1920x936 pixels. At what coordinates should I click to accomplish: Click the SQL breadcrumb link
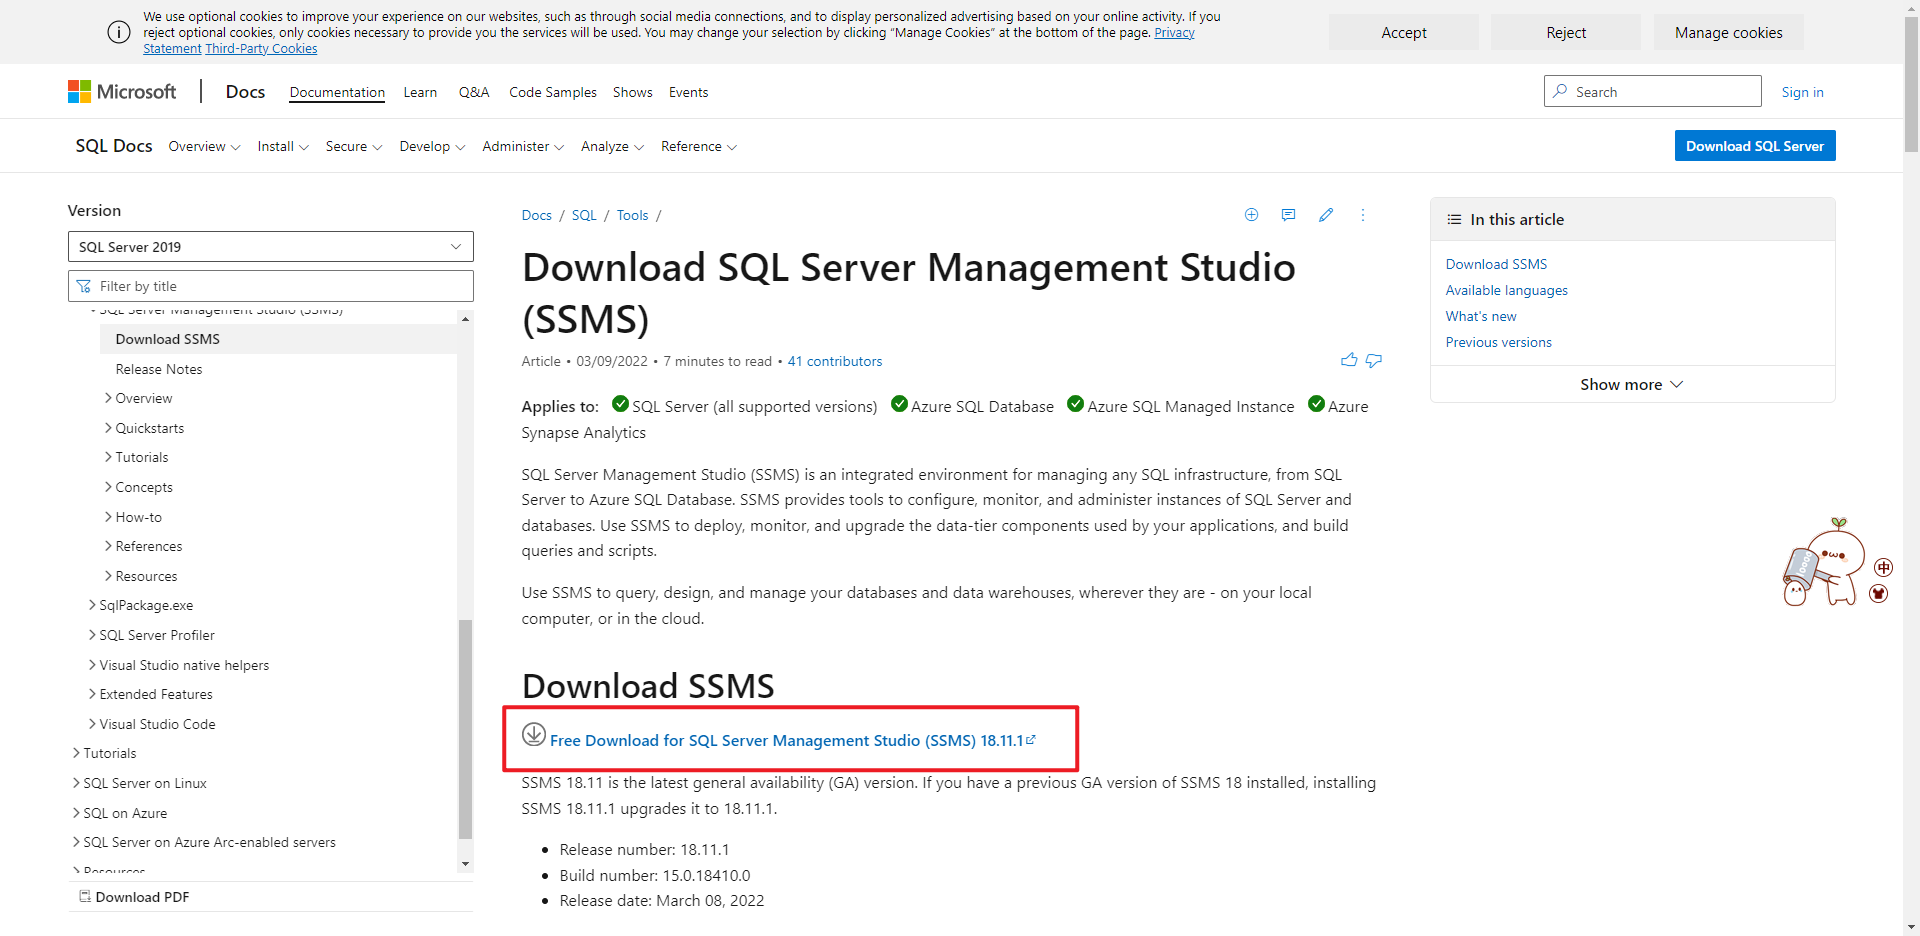(584, 215)
